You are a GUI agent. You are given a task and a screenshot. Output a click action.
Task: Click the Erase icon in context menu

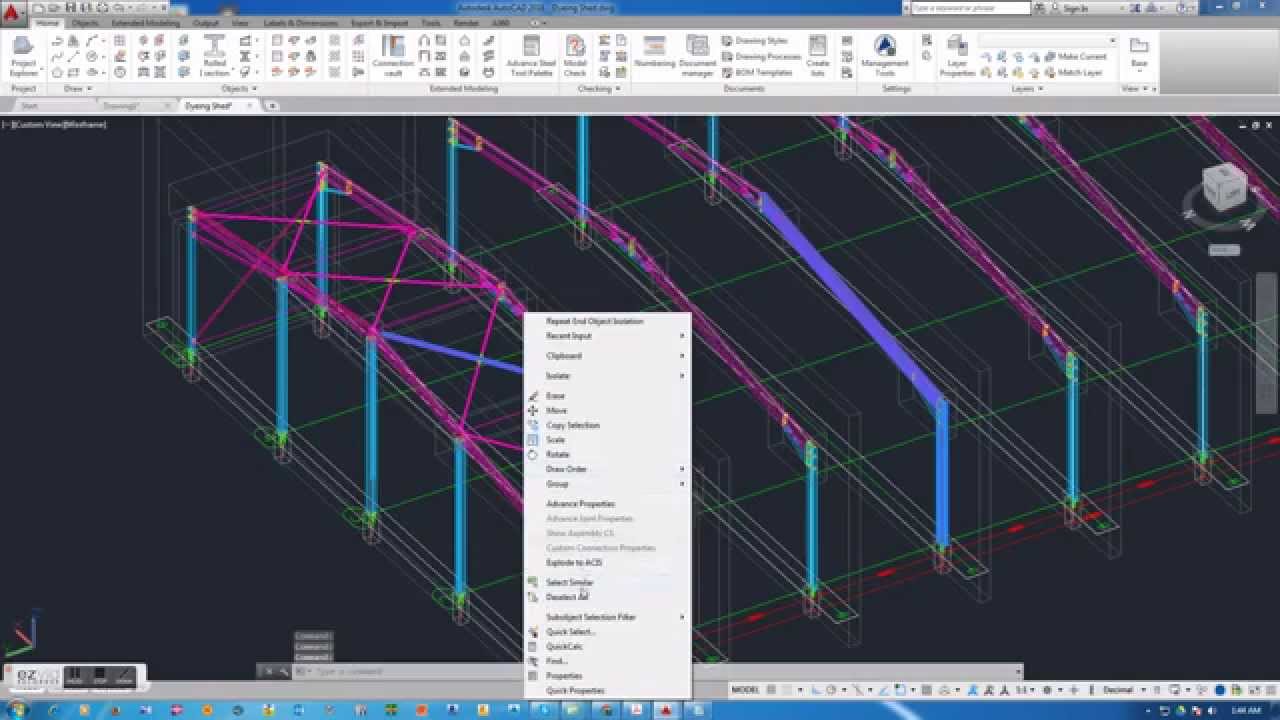533,396
